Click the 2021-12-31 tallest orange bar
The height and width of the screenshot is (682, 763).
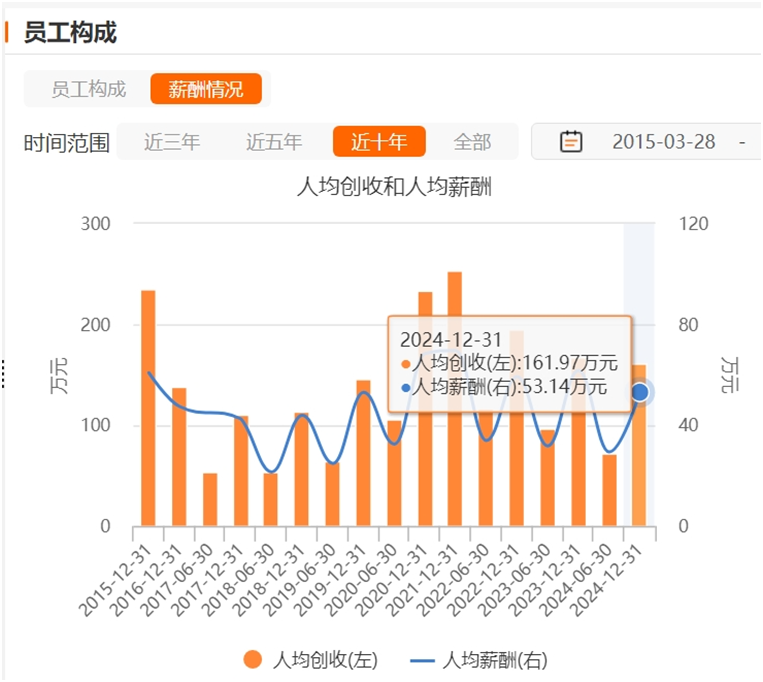click(x=455, y=399)
